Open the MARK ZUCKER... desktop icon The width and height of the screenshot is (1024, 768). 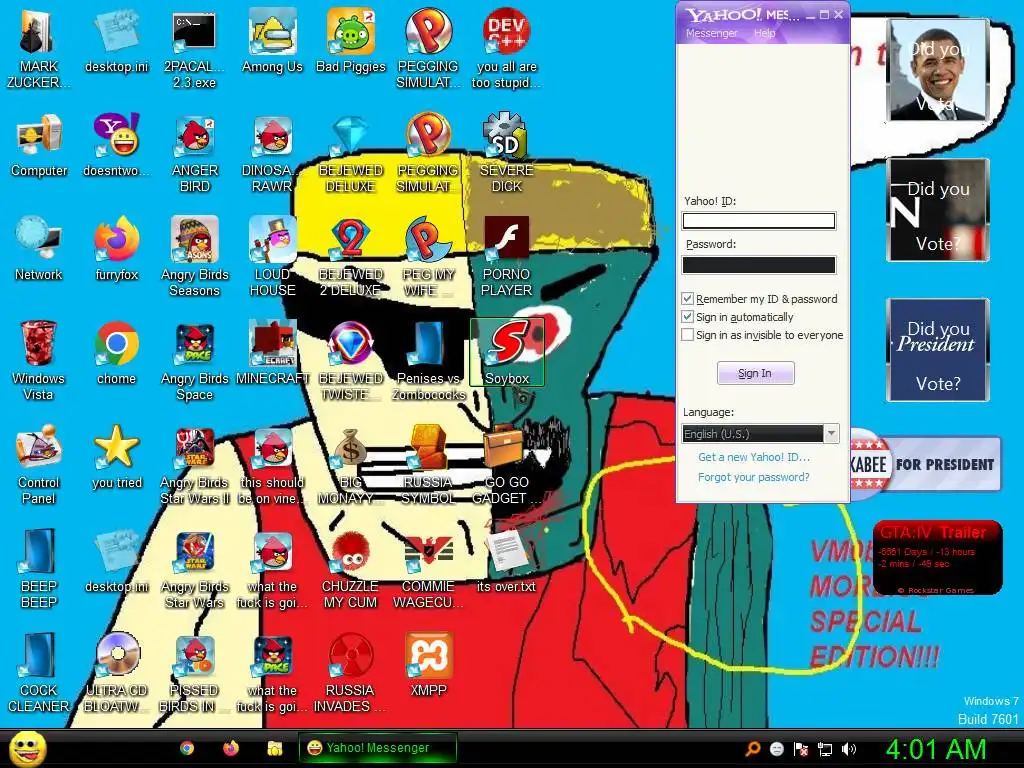(38, 50)
